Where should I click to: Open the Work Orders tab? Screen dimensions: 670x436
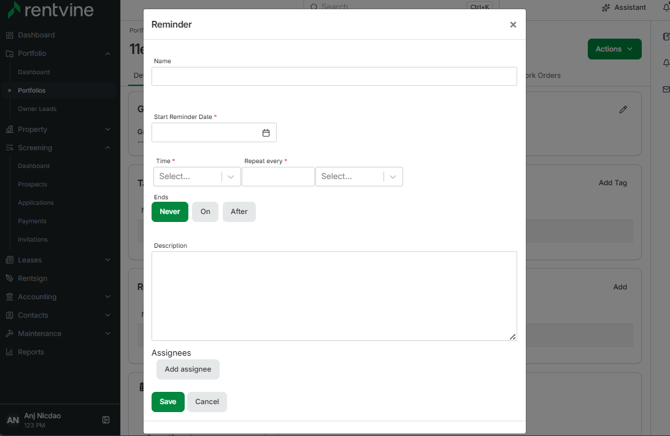point(543,76)
